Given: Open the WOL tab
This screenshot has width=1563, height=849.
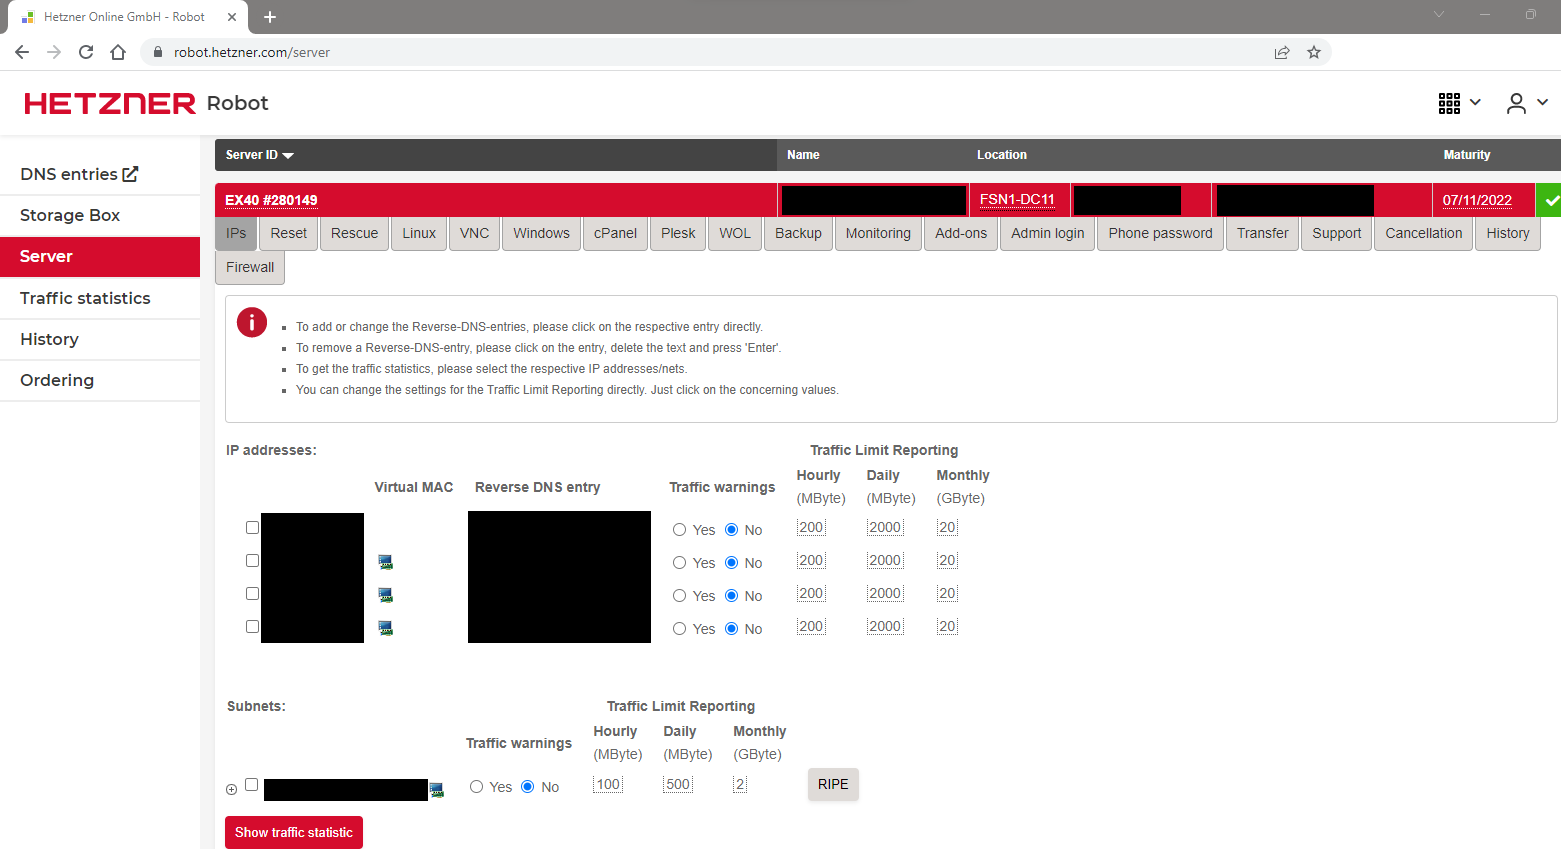Looking at the screenshot, I should tap(735, 233).
